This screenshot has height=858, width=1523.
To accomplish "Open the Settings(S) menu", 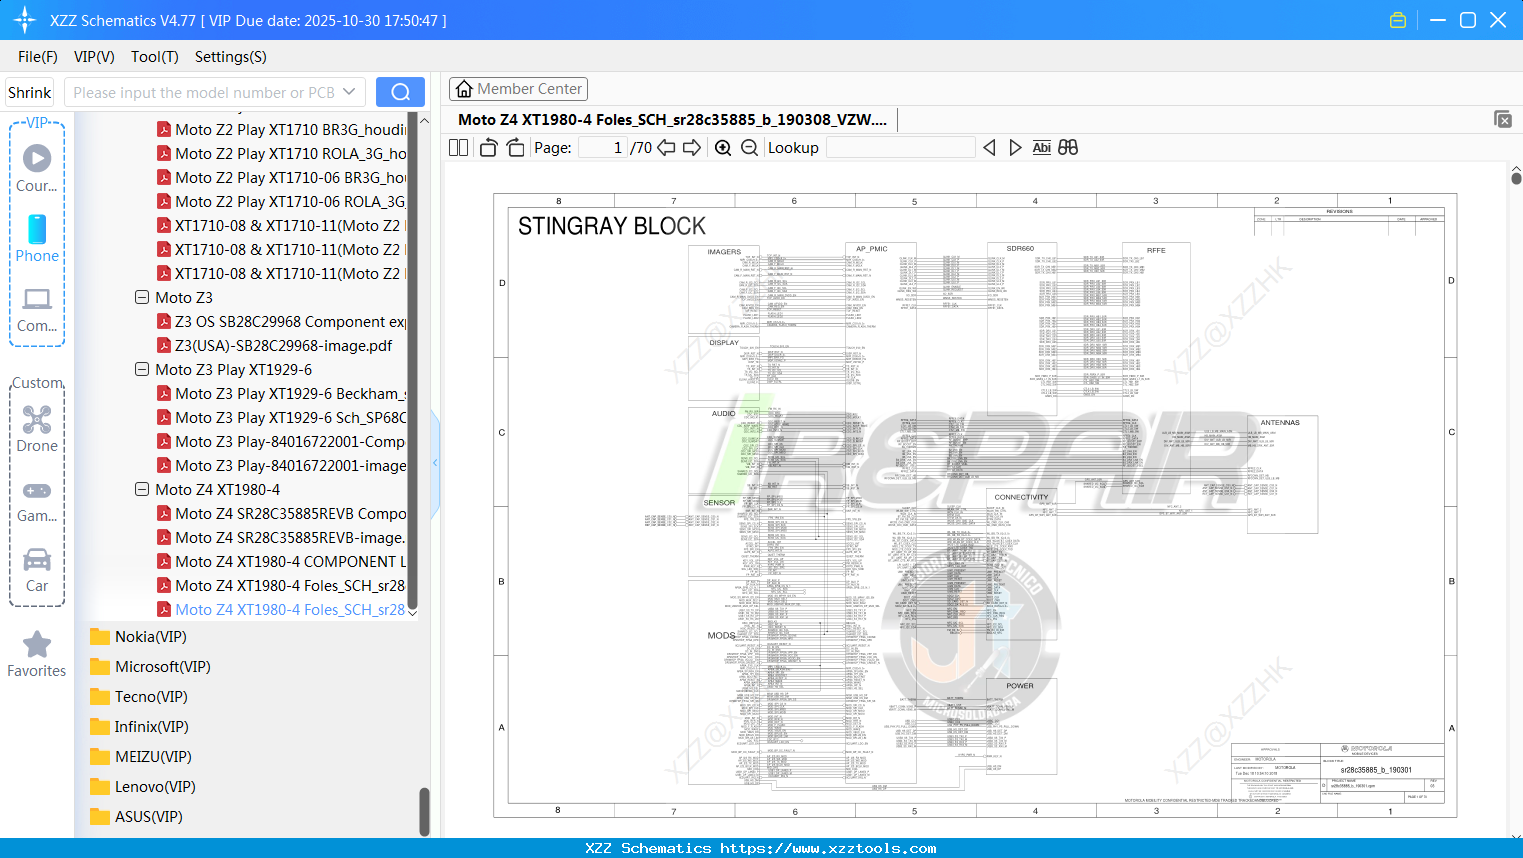I will 231,57.
